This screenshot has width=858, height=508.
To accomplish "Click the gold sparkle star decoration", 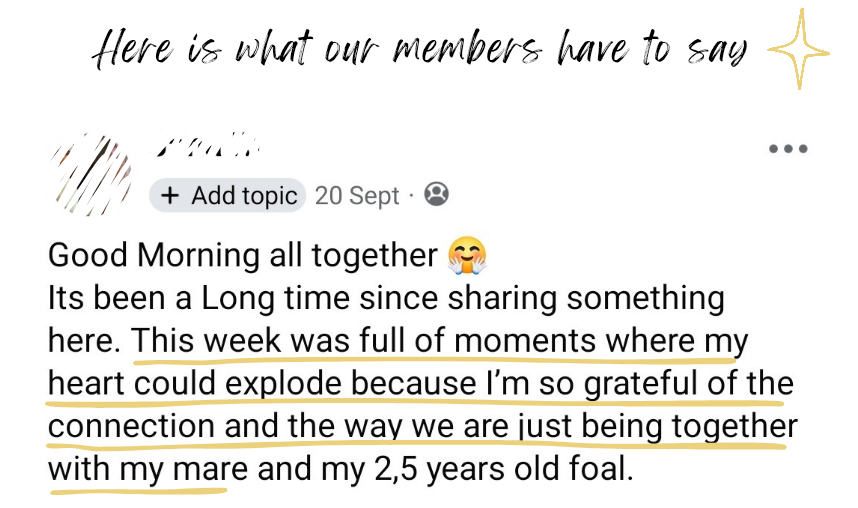I will tap(796, 50).
